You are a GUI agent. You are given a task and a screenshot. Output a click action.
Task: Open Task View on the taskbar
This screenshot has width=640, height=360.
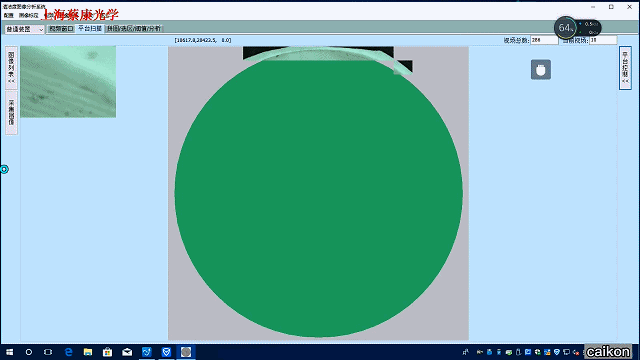pyautogui.click(x=48, y=352)
